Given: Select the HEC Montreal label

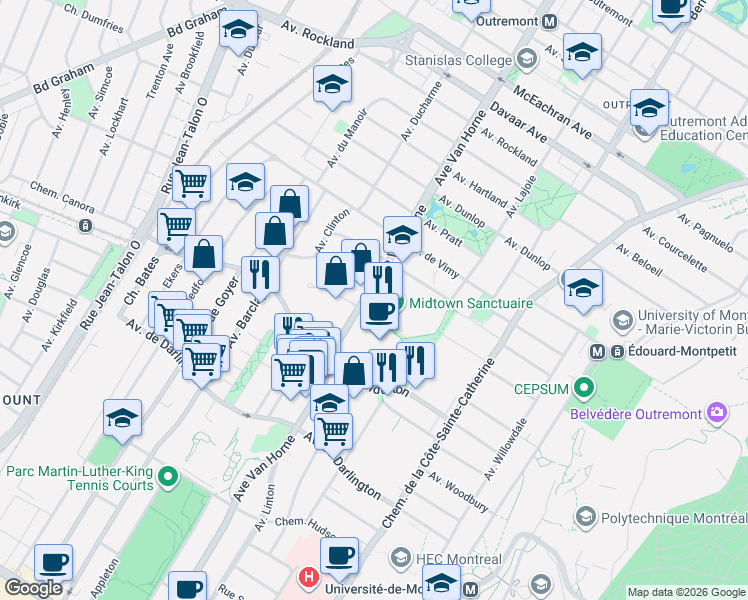Looking at the screenshot, I should (459, 559).
